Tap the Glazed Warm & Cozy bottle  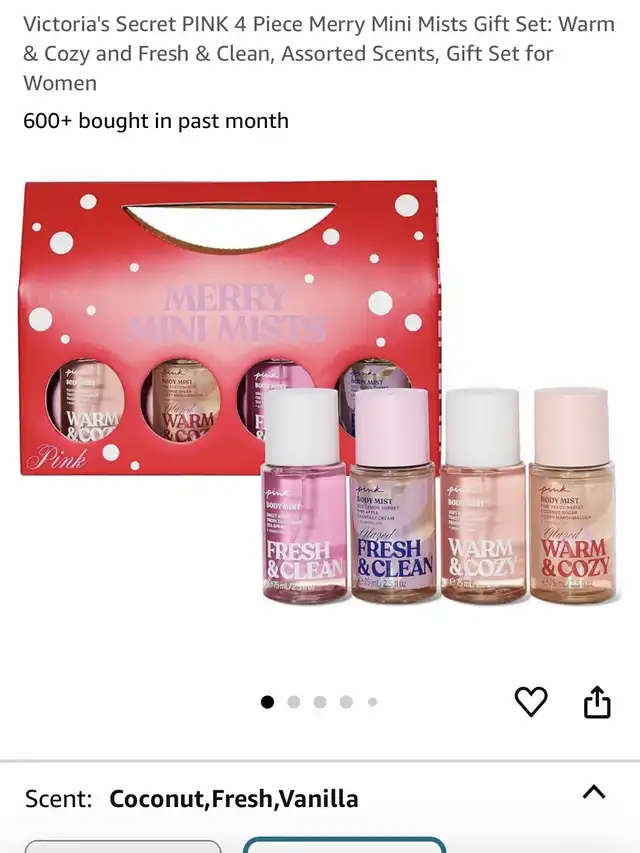tap(573, 496)
